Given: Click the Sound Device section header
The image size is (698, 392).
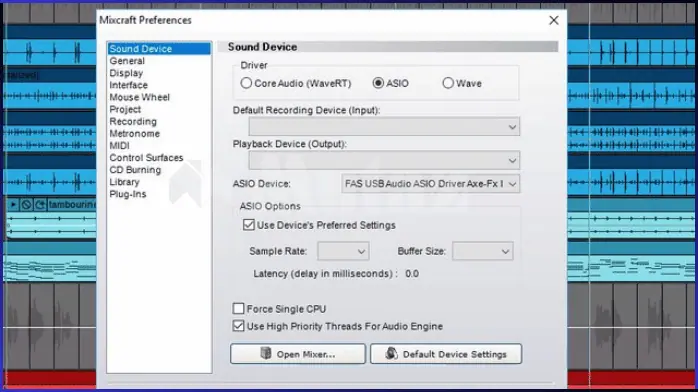Looking at the screenshot, I should pyautogui.click(x=262, y=47).
